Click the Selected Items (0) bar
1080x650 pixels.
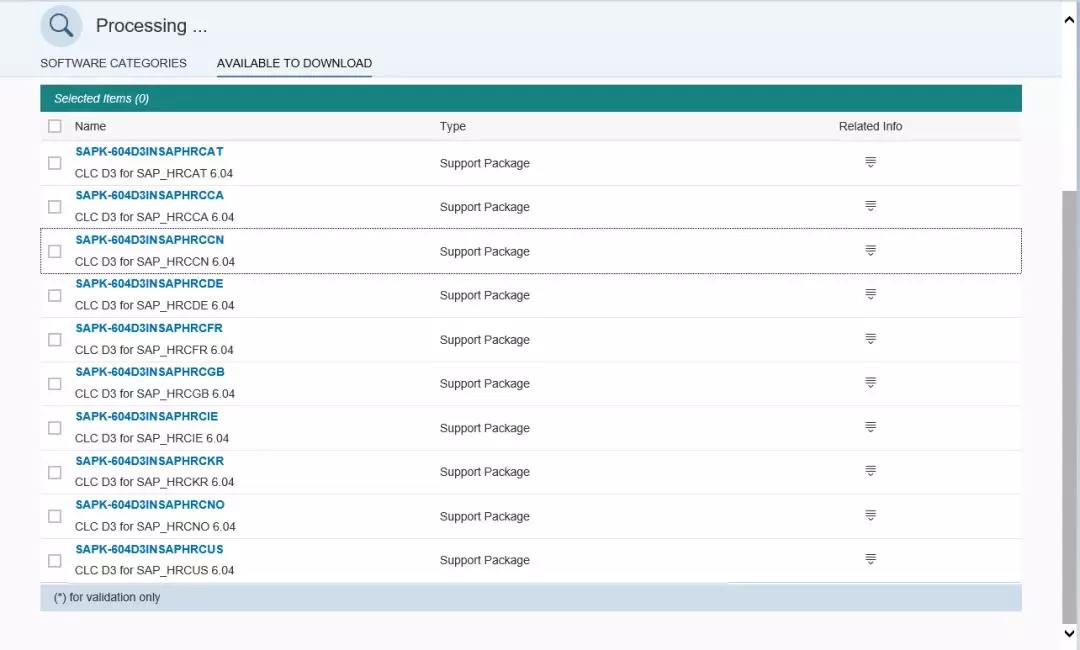pyautogui.click(x=531, y=97)
